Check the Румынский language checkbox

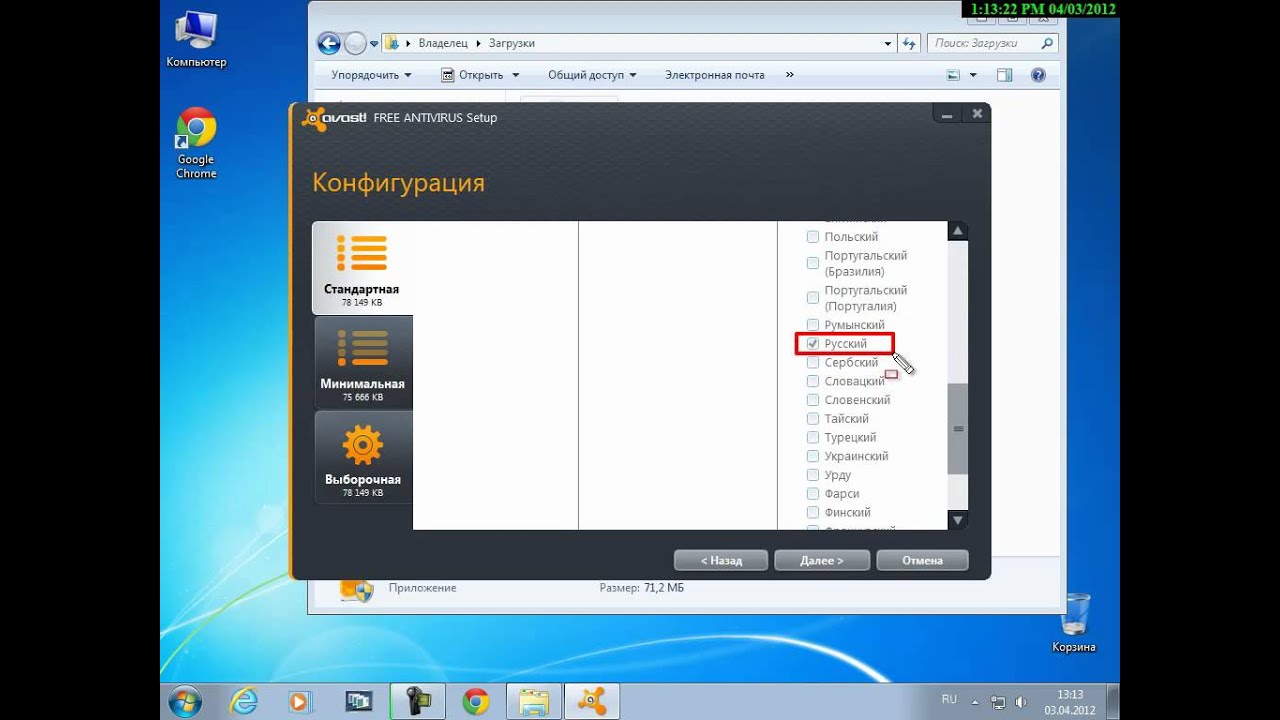(x=813, y=325)
